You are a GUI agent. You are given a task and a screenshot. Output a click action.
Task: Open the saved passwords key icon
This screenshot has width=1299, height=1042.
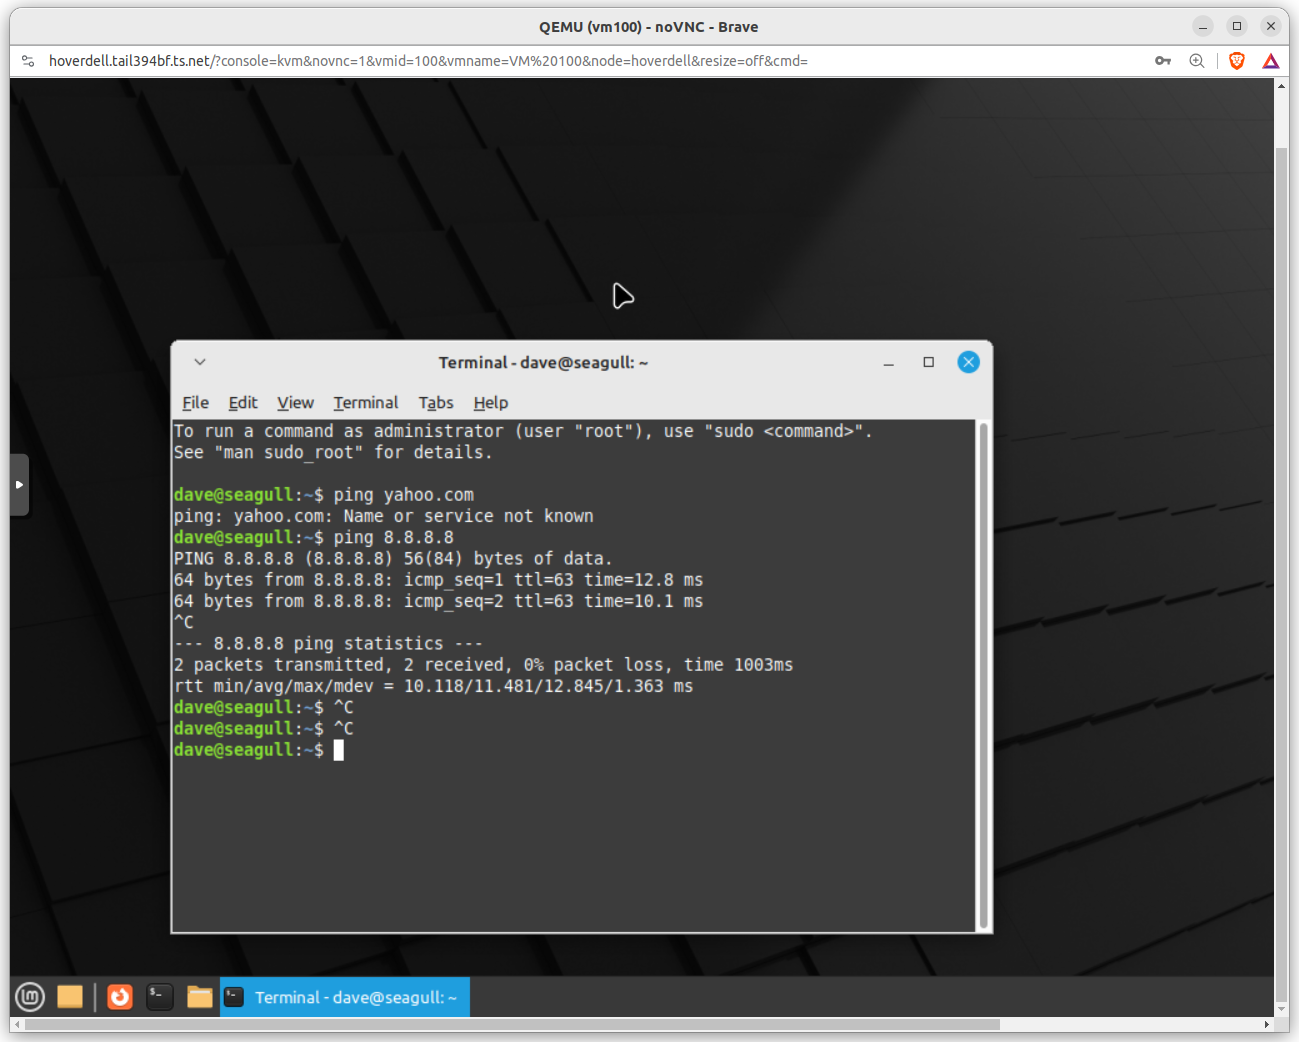click(x=1163, y=61)
